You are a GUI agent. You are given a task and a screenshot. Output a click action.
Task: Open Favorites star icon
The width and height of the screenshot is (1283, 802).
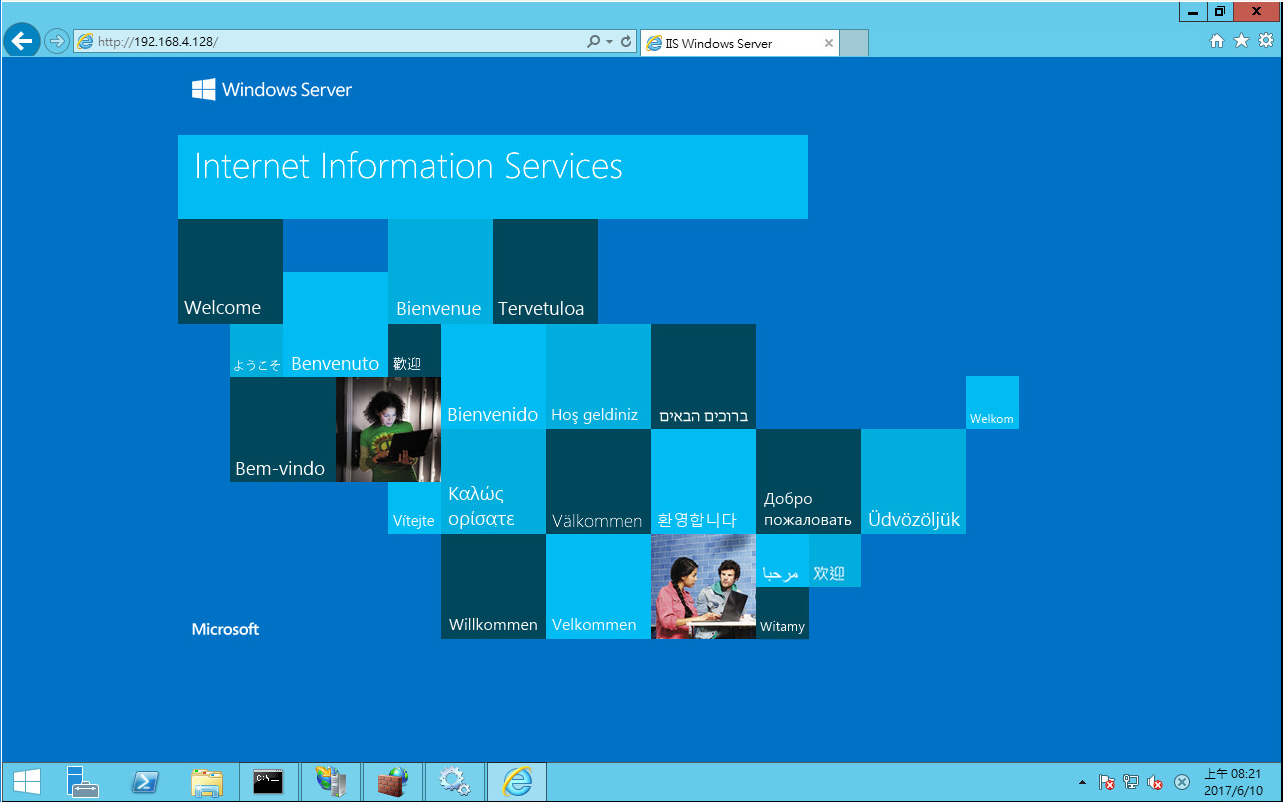click(1241, 41)
